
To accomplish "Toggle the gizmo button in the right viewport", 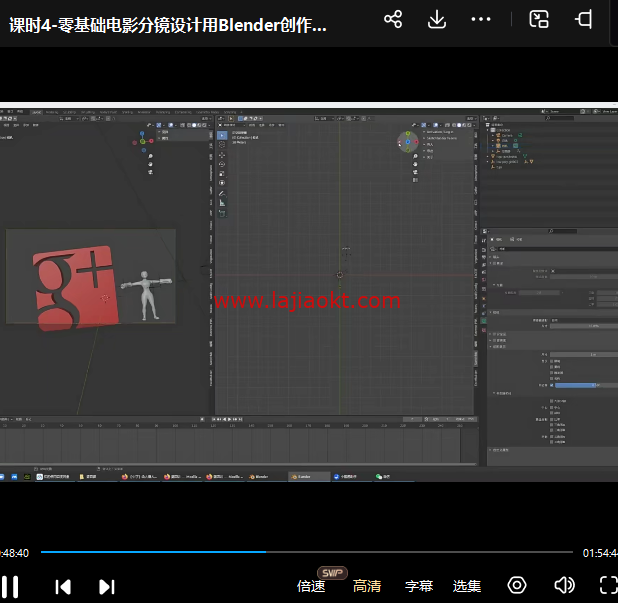I will [424, 125].
